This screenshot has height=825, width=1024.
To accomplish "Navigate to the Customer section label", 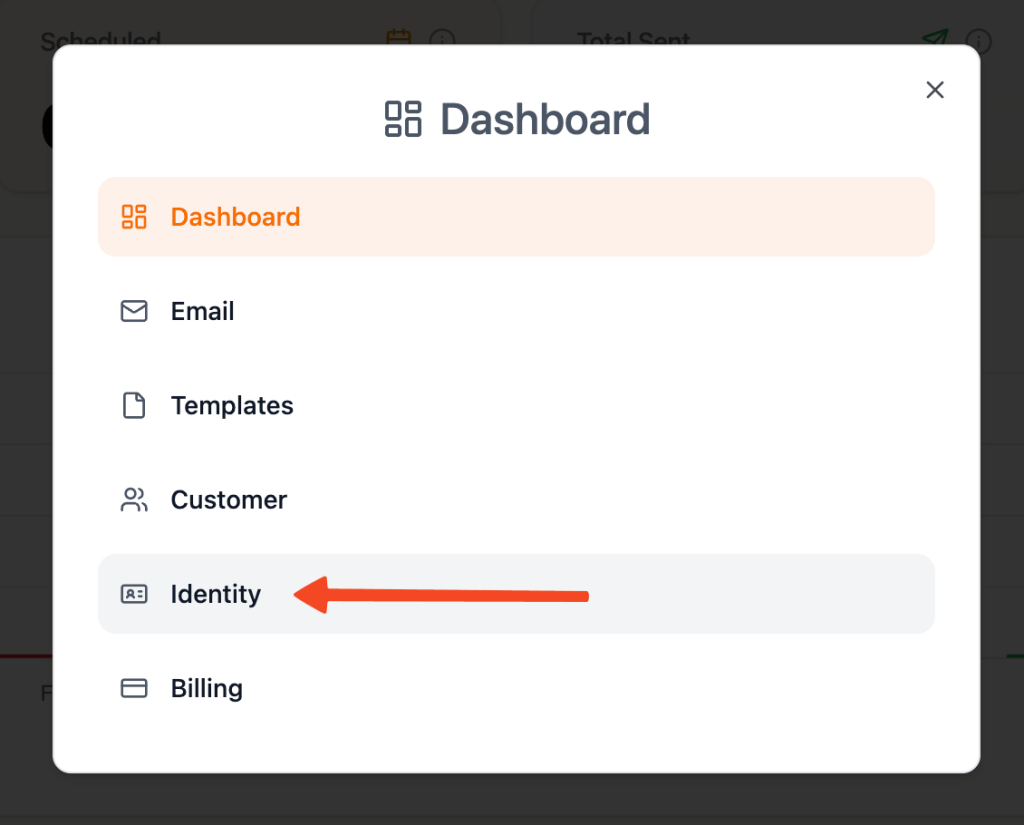I will (229, 500).
